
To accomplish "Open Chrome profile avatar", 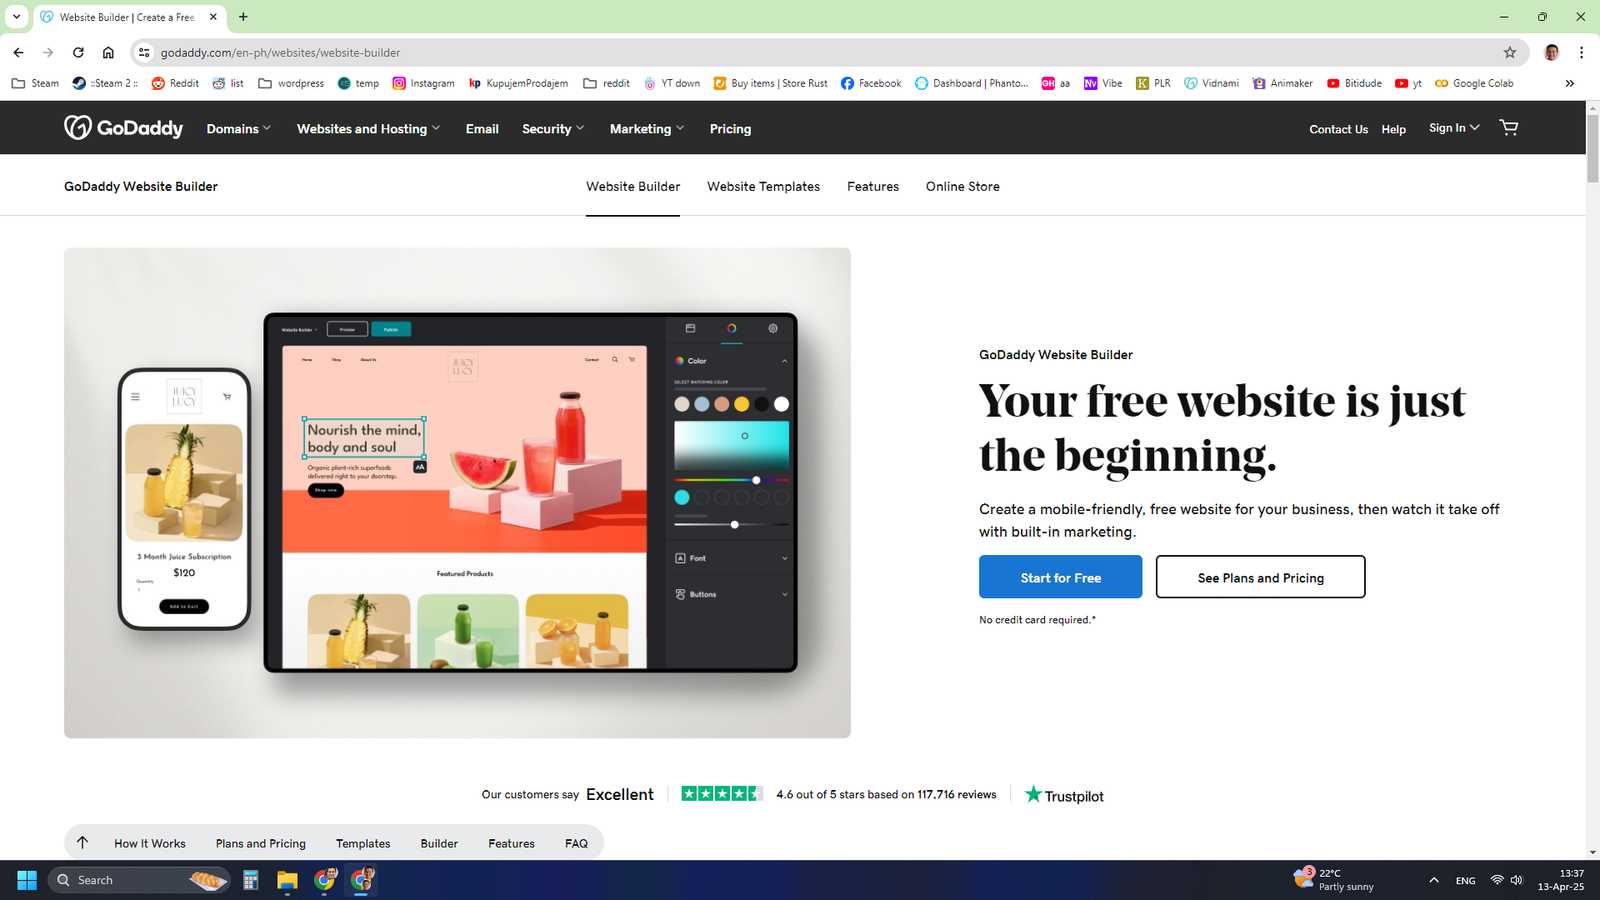I will pos(1552,52).
